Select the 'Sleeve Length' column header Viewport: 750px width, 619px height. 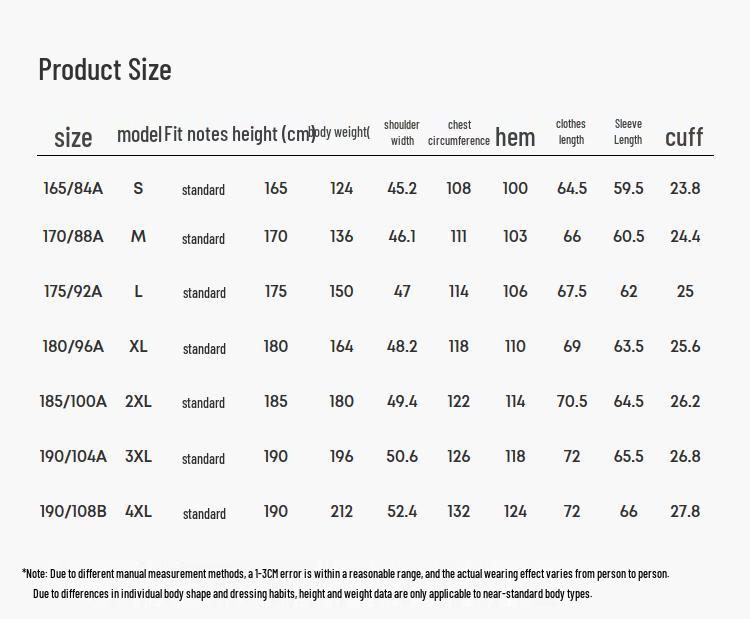point(628,131)
